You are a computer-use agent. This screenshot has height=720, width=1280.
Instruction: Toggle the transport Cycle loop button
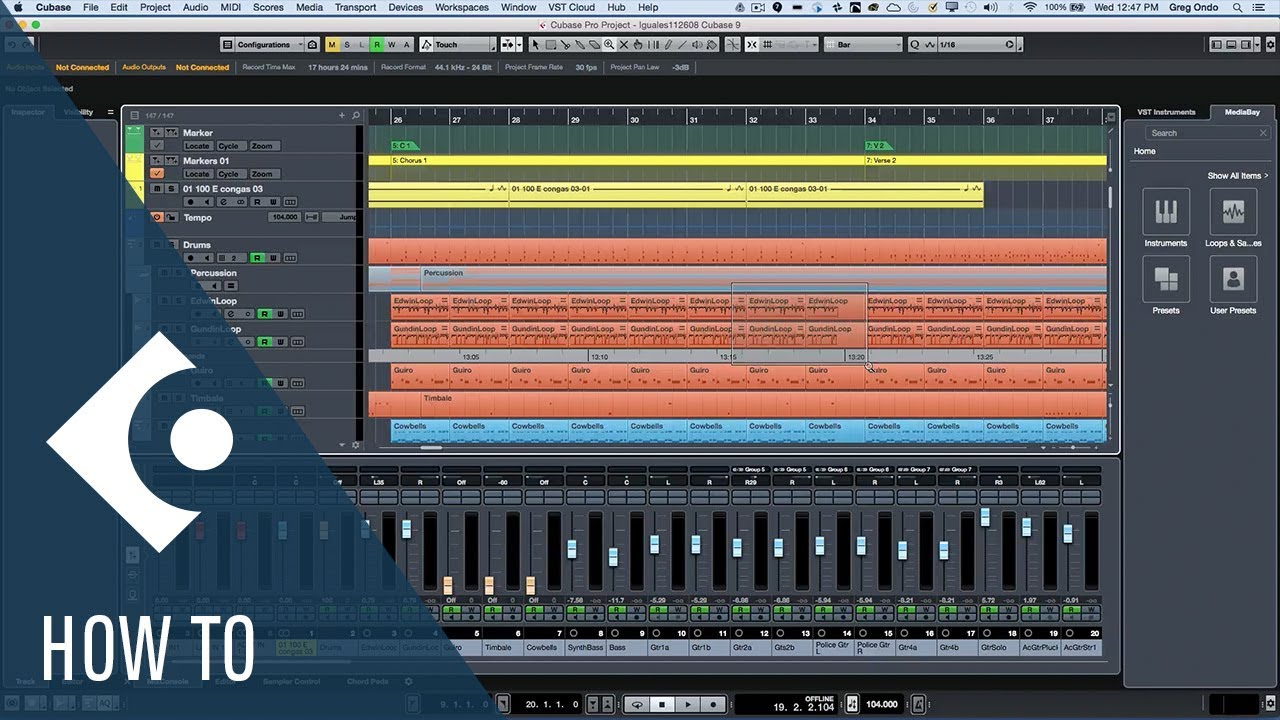(x=637, y=704)
